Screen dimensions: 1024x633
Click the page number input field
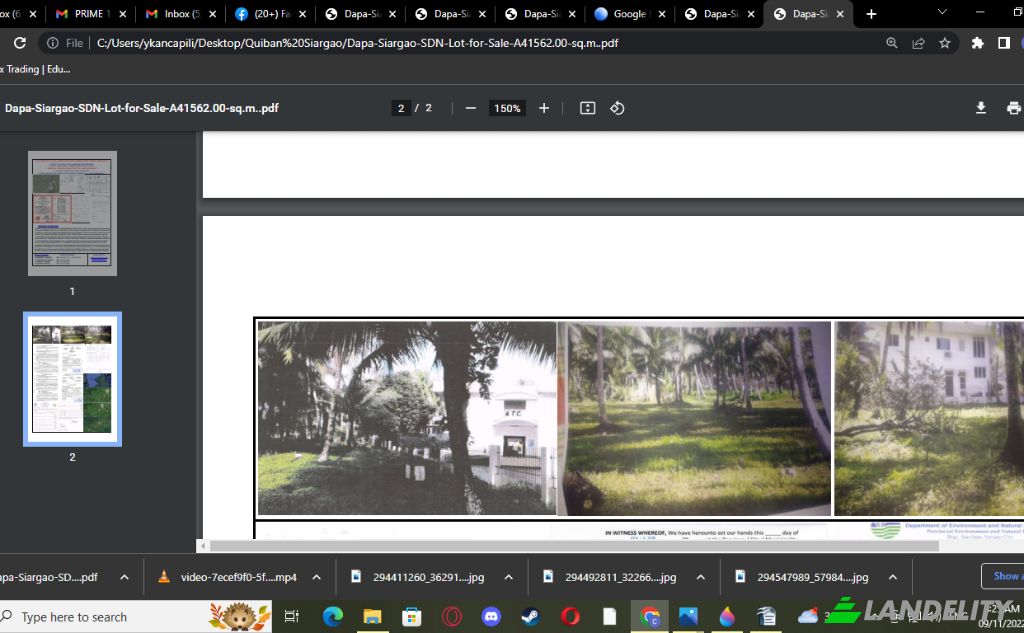tap(401, 108)
